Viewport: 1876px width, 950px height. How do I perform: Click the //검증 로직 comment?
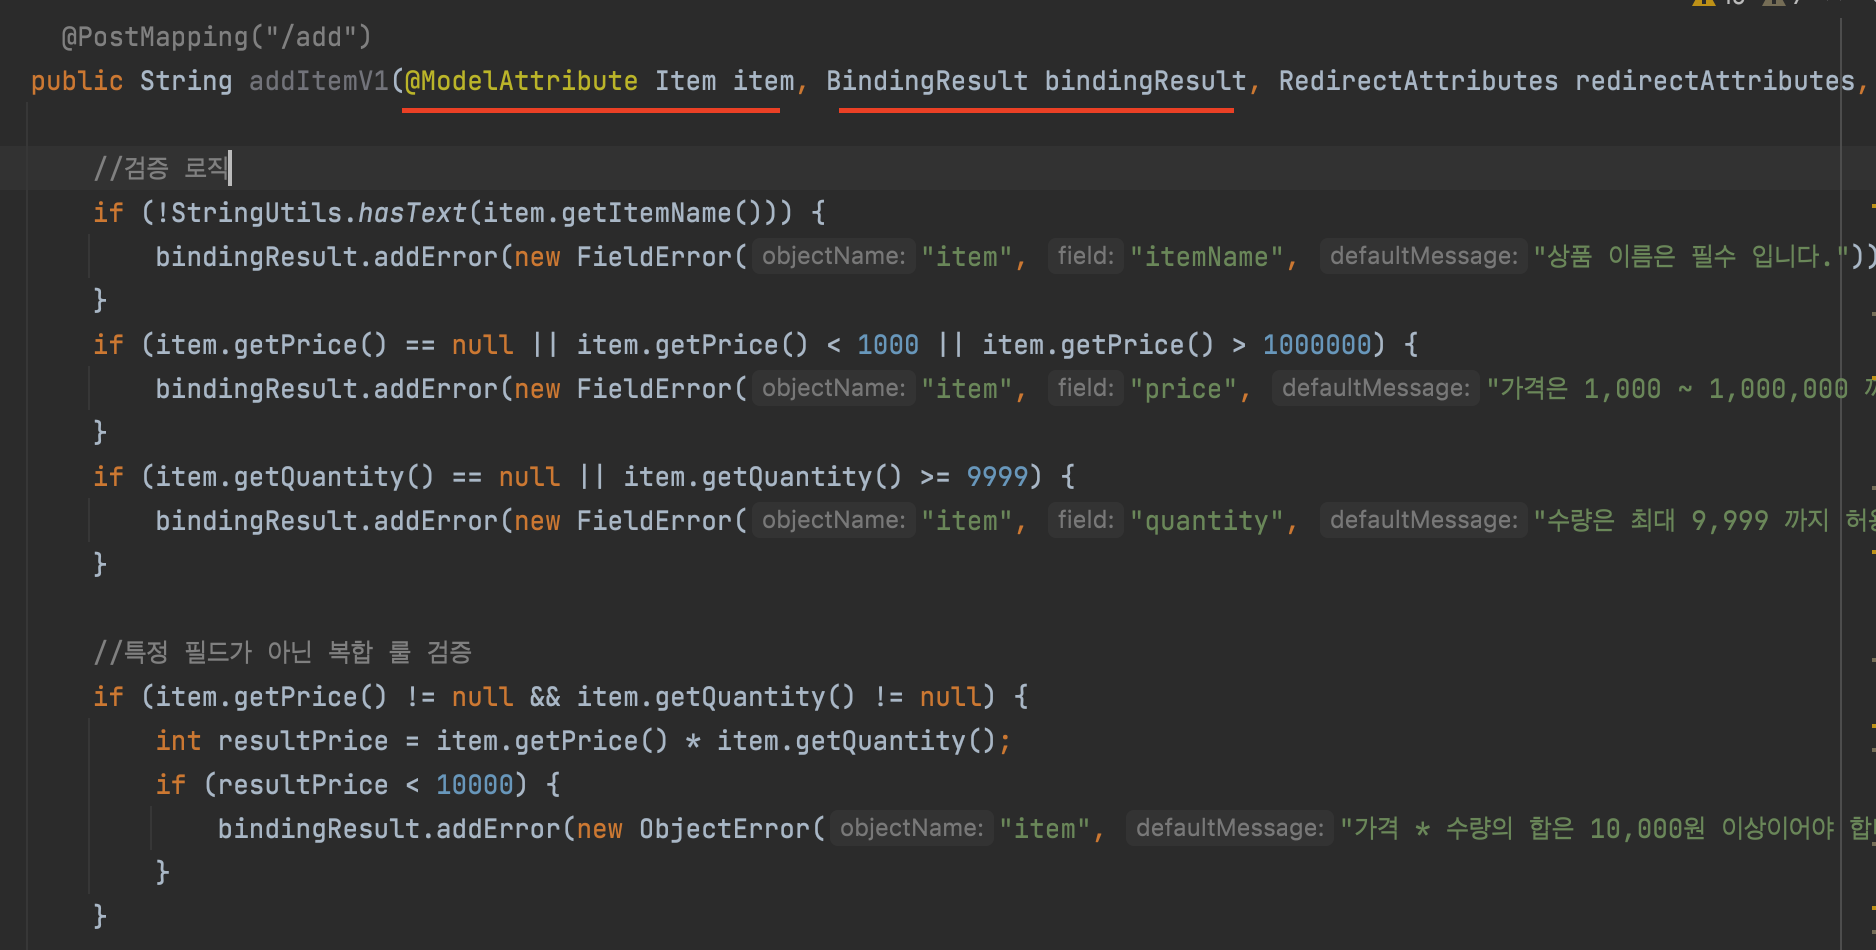[161, 168]
